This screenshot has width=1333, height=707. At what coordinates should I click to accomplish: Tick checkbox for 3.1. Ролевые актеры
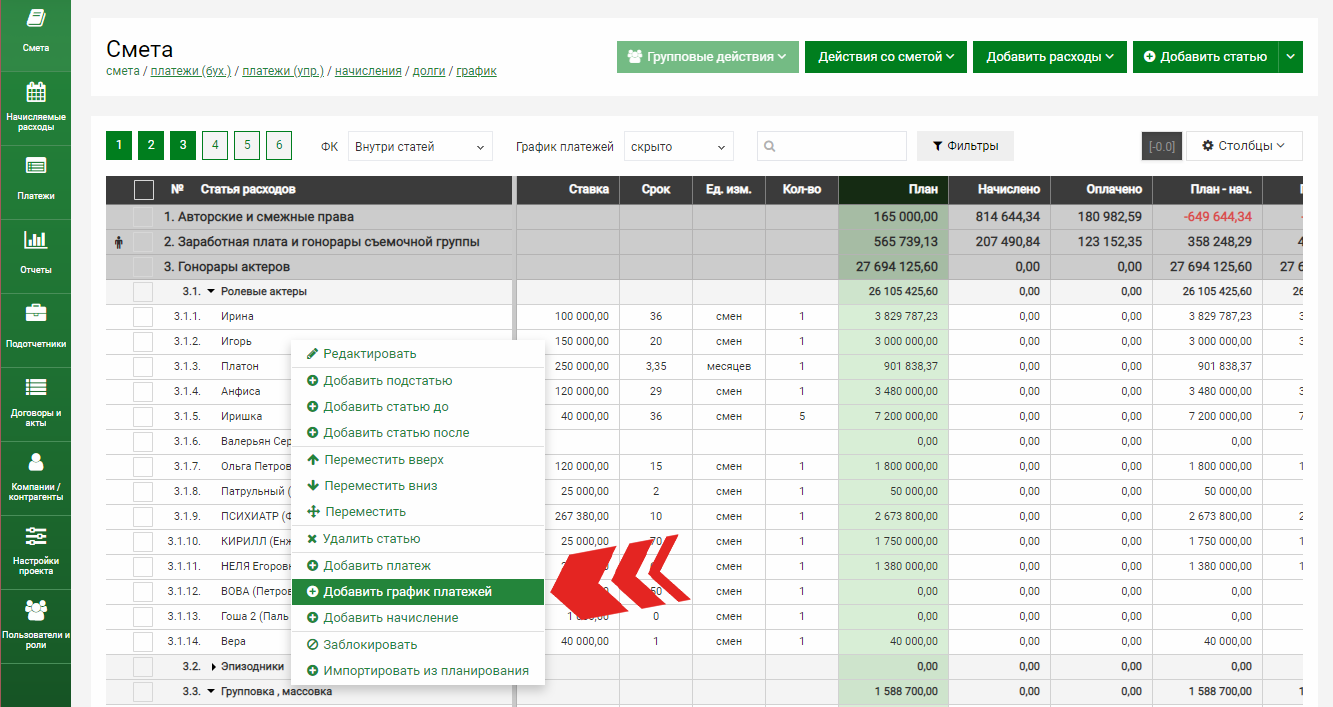tap(144, 292)
